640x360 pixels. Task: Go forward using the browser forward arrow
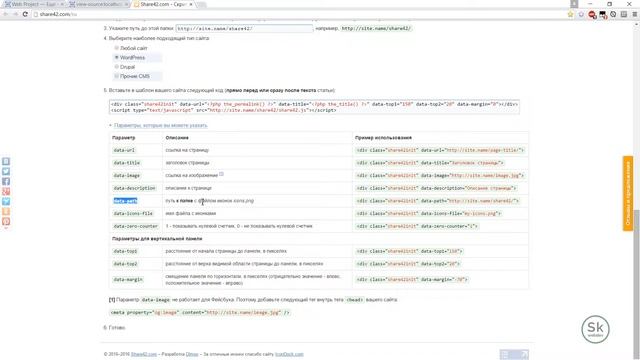coord(15,14)
